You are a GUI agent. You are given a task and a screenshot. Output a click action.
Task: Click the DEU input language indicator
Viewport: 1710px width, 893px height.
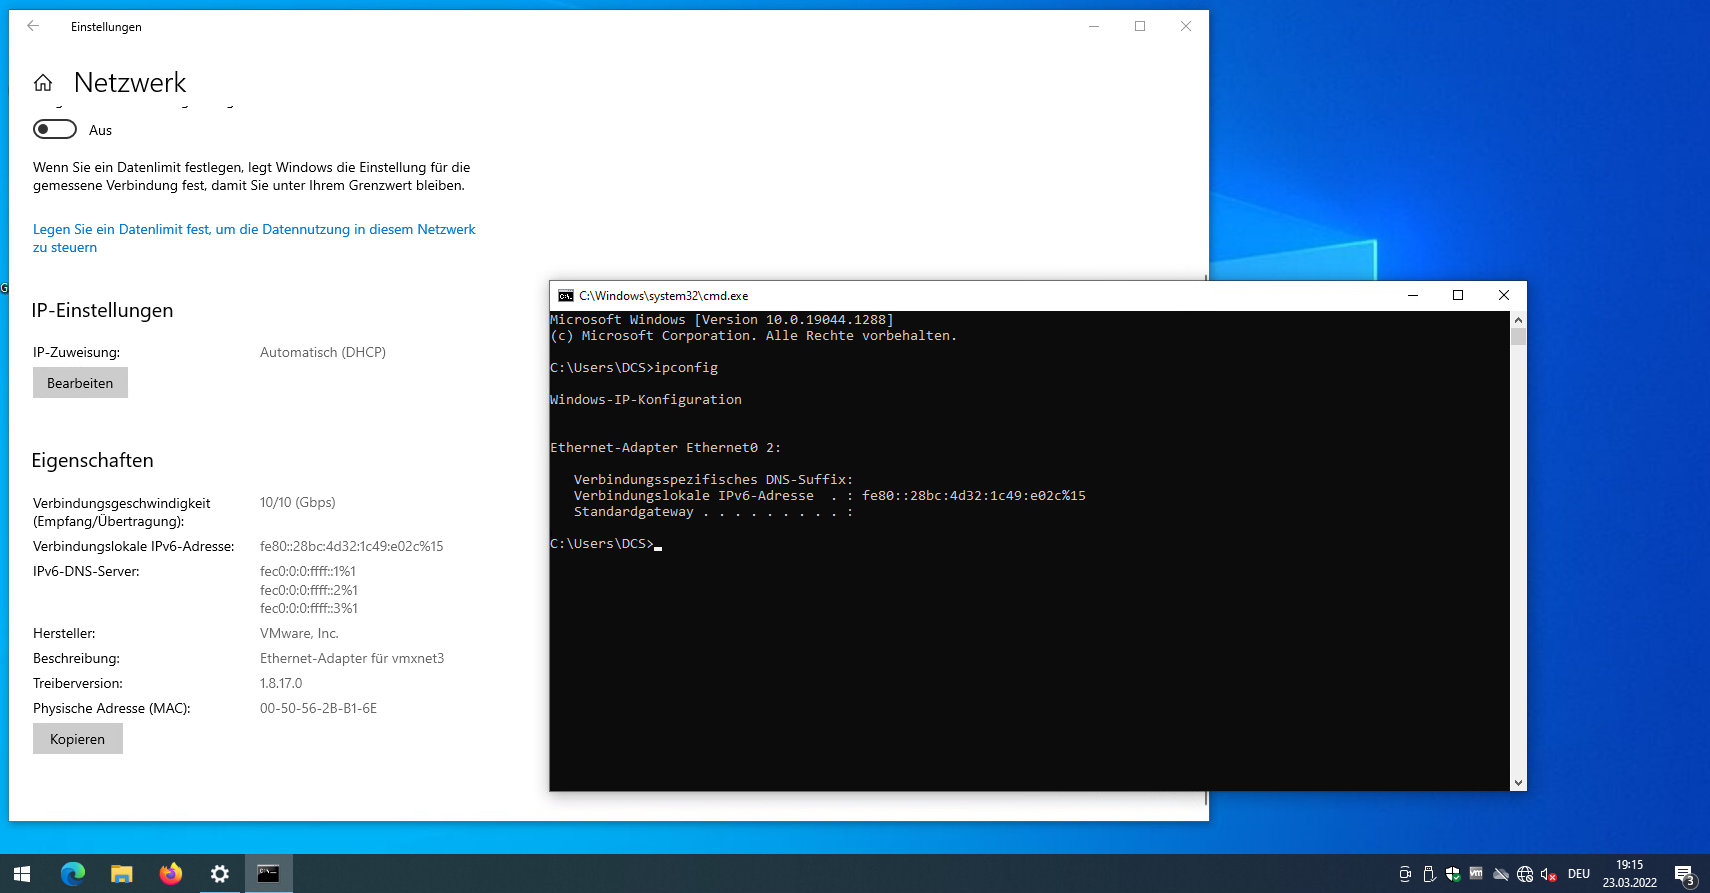[x=1579, y=874]
